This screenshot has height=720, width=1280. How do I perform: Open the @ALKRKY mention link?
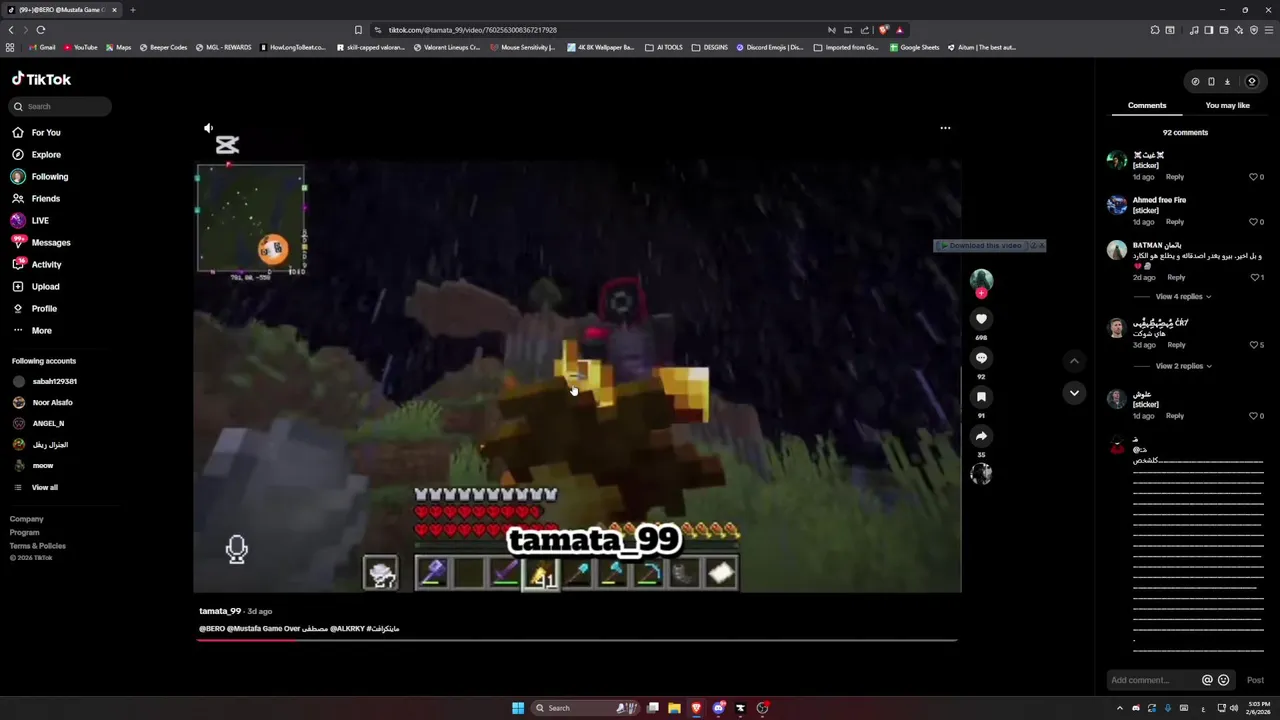(347, 629)
